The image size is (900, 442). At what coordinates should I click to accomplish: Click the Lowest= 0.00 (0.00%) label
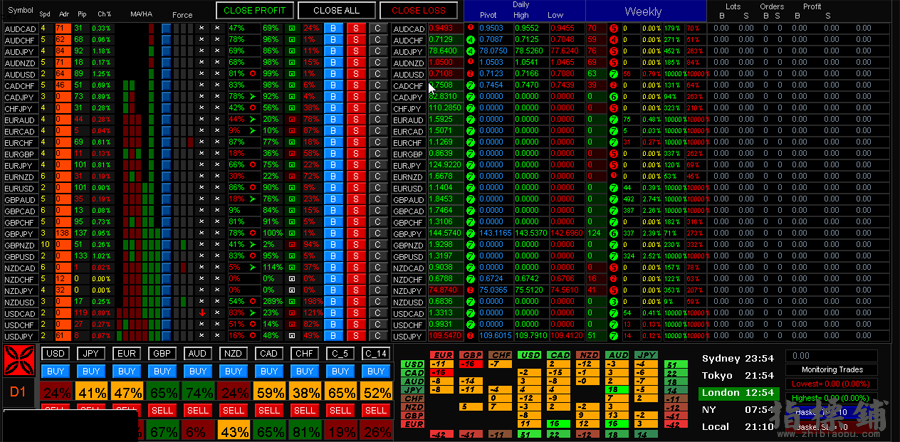point(831,383)
